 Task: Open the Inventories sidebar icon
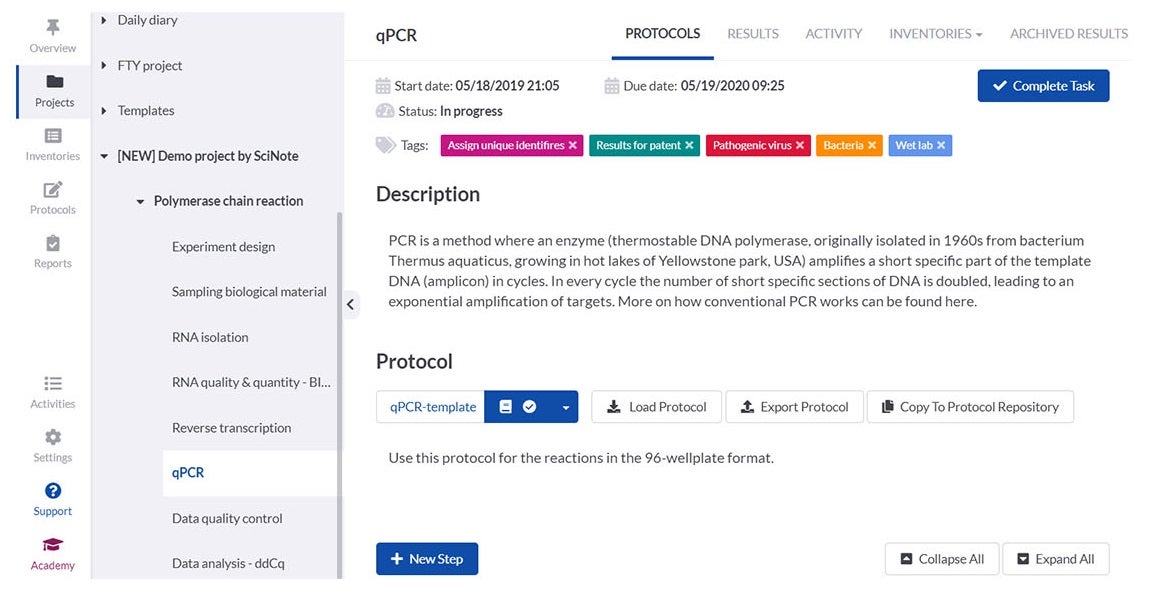(x=53, y=136)
